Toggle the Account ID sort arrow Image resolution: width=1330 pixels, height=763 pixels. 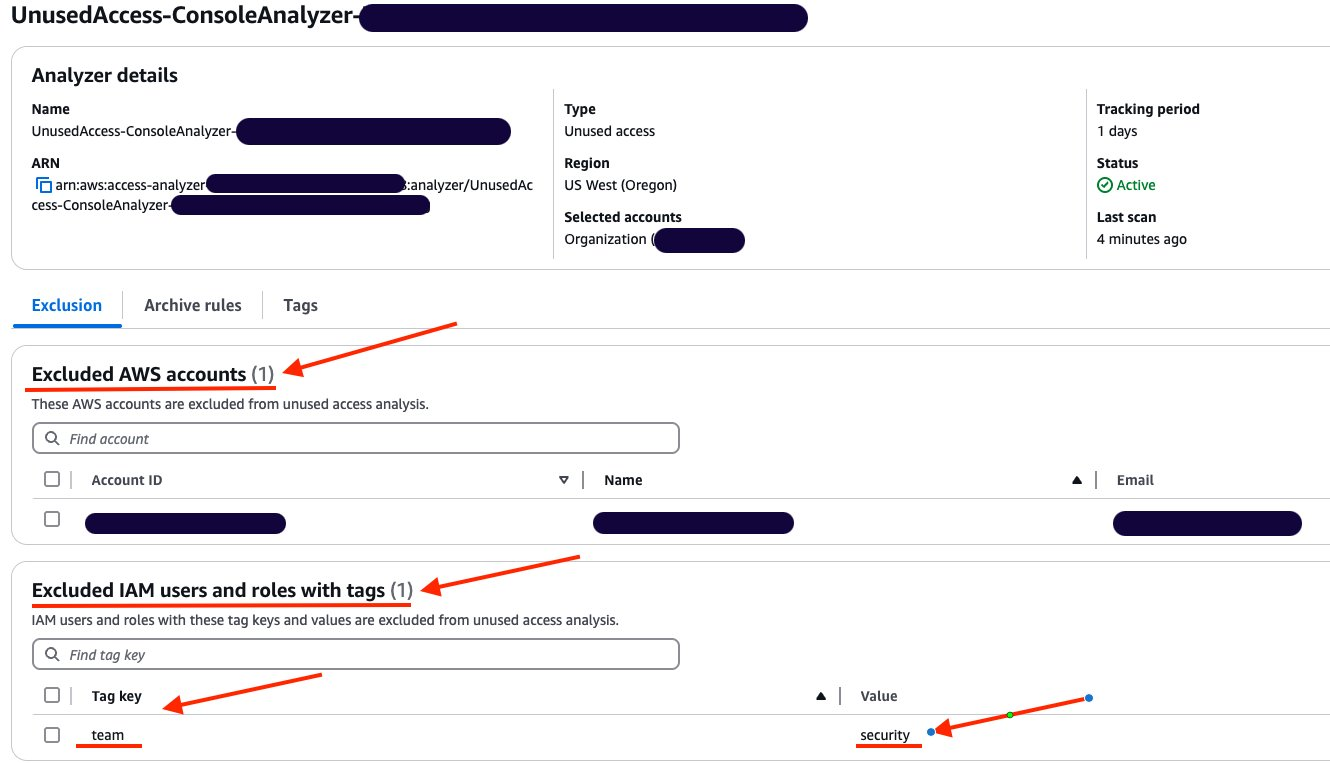coord(564,479)
